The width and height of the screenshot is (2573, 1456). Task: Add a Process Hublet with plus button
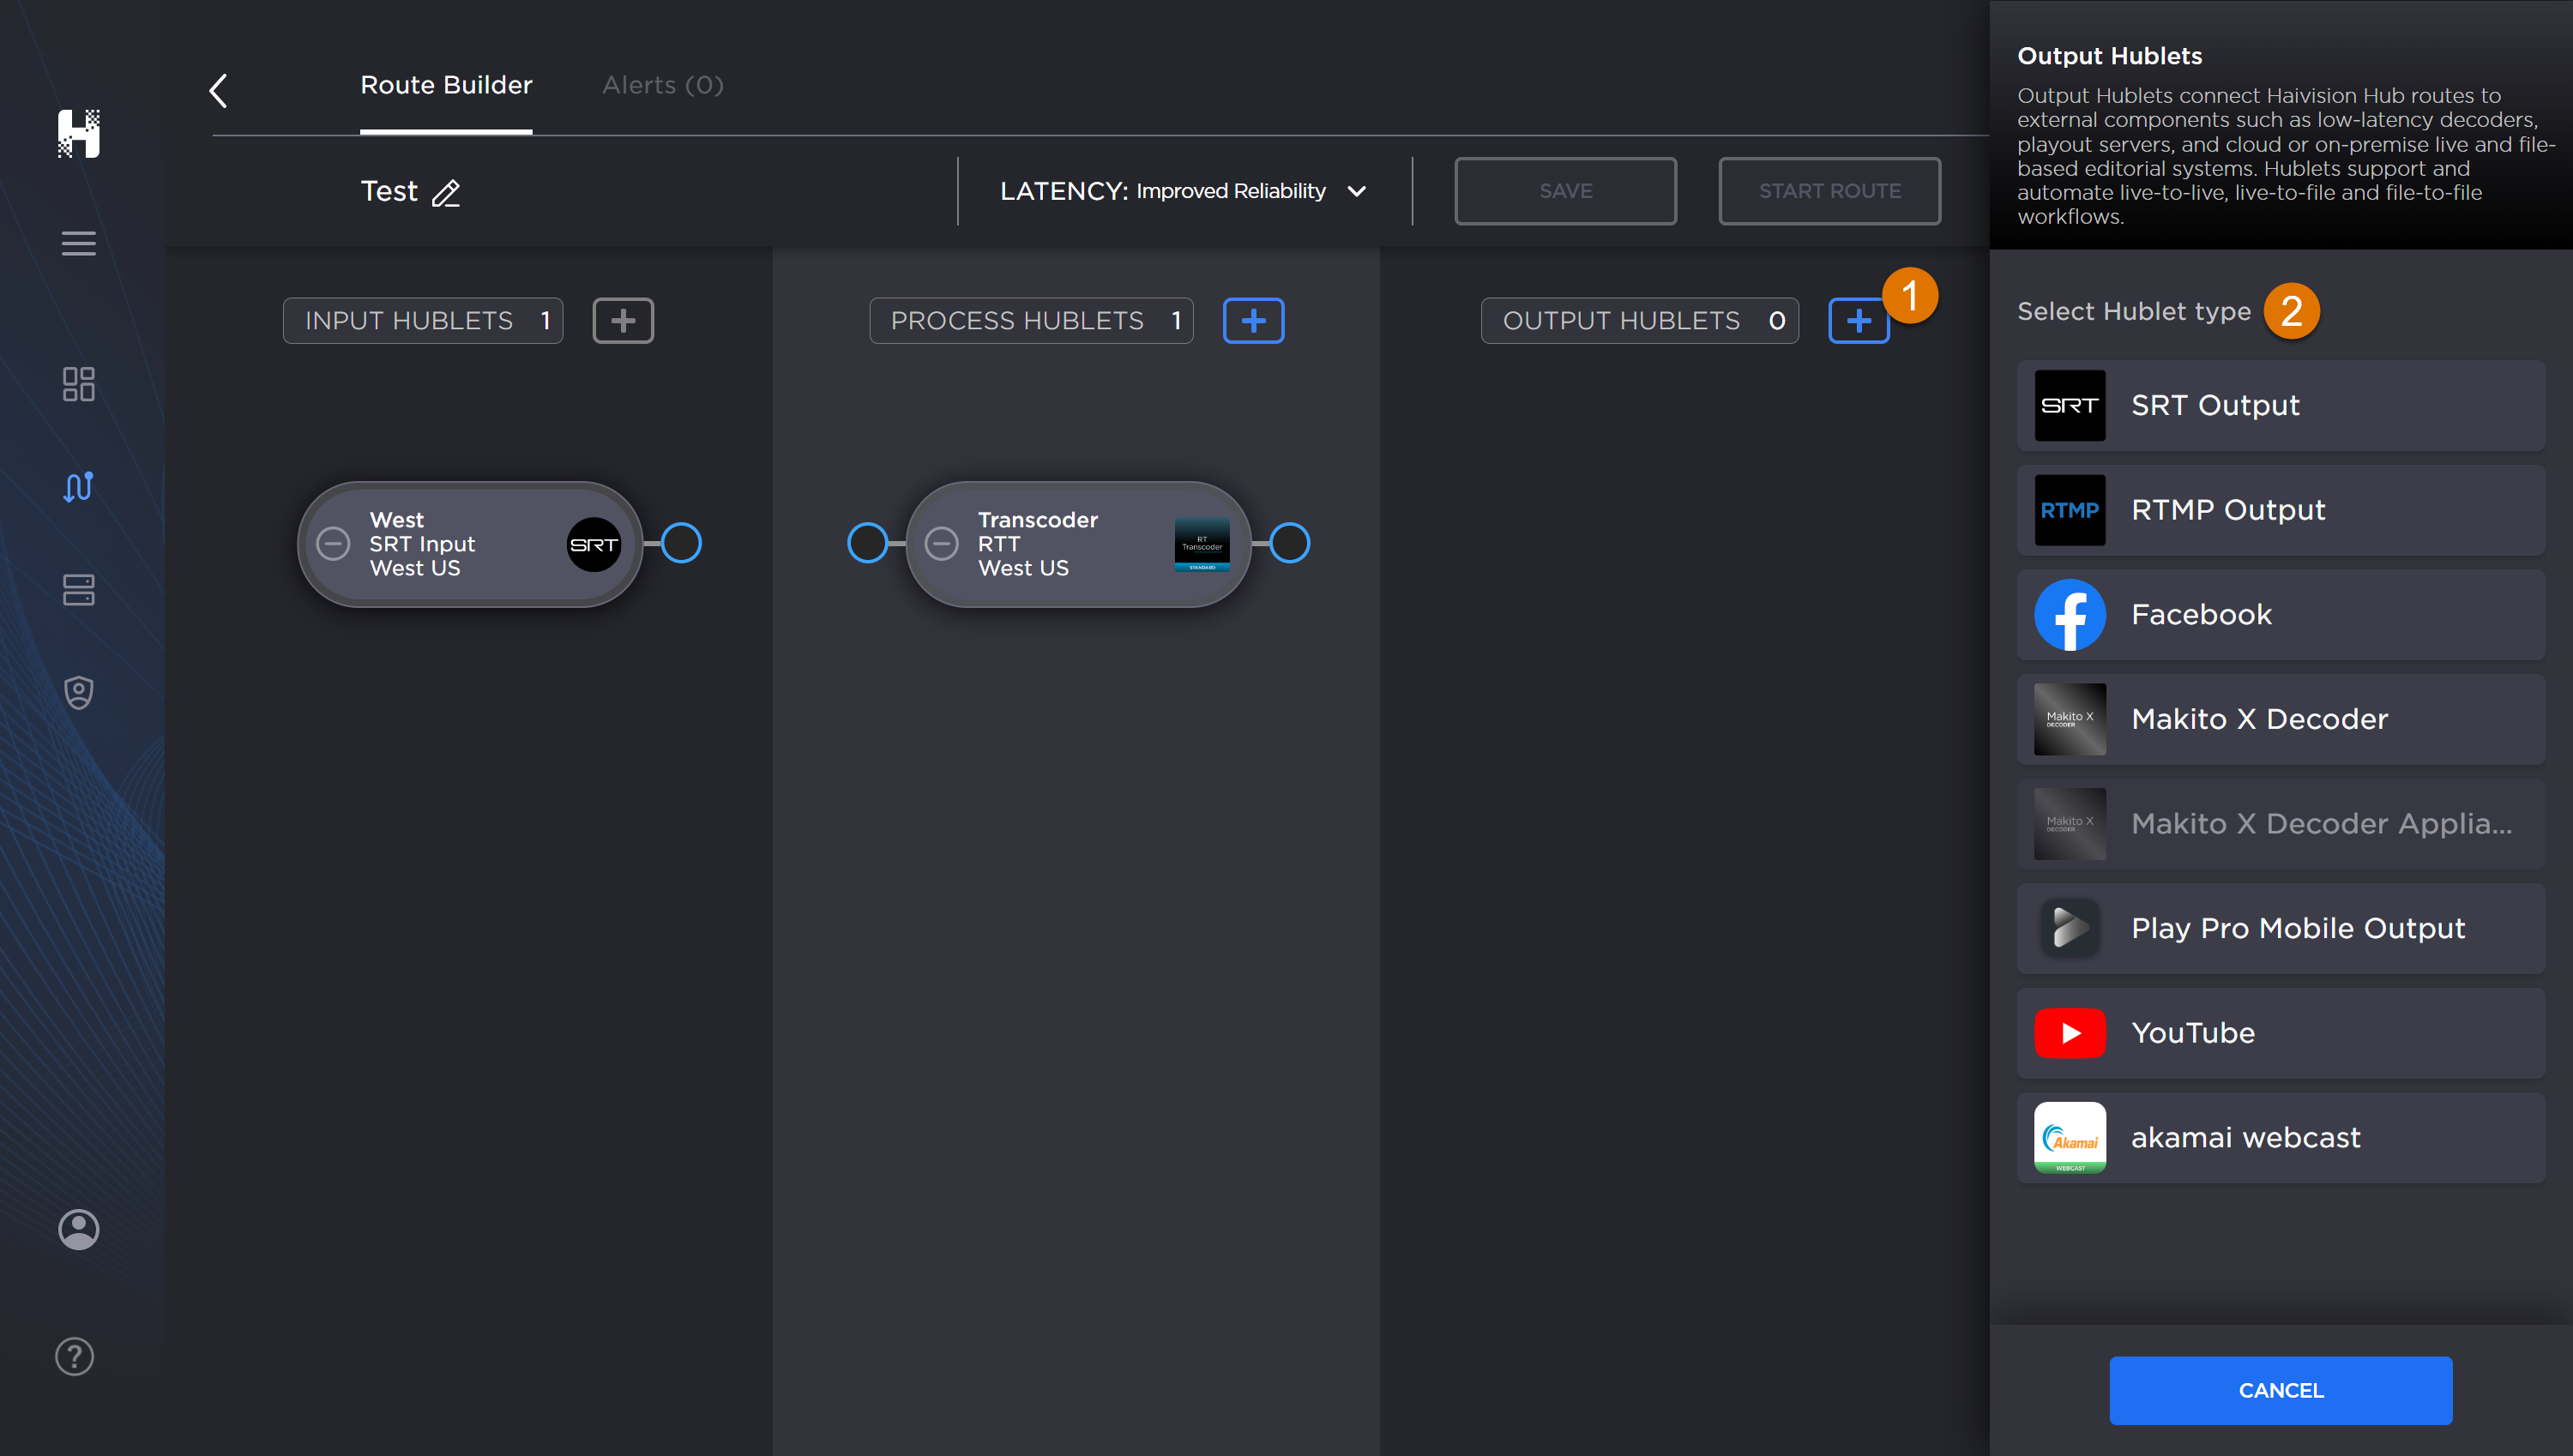1253,320
